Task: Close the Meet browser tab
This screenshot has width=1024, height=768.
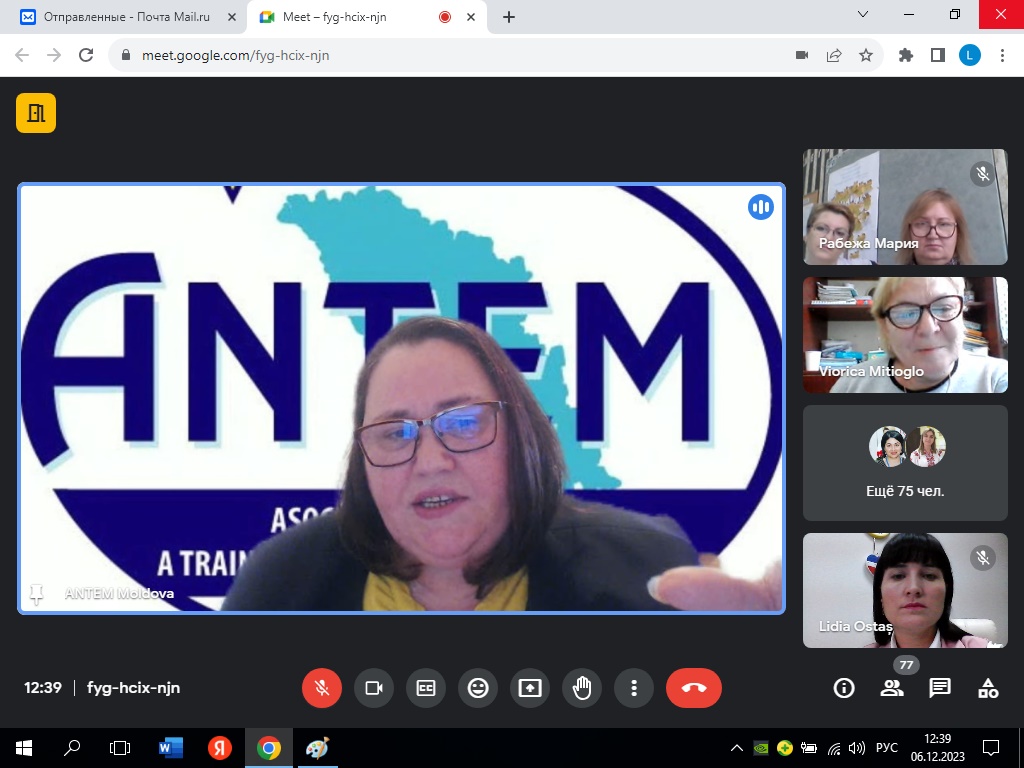Action: (x=471, y=17)
